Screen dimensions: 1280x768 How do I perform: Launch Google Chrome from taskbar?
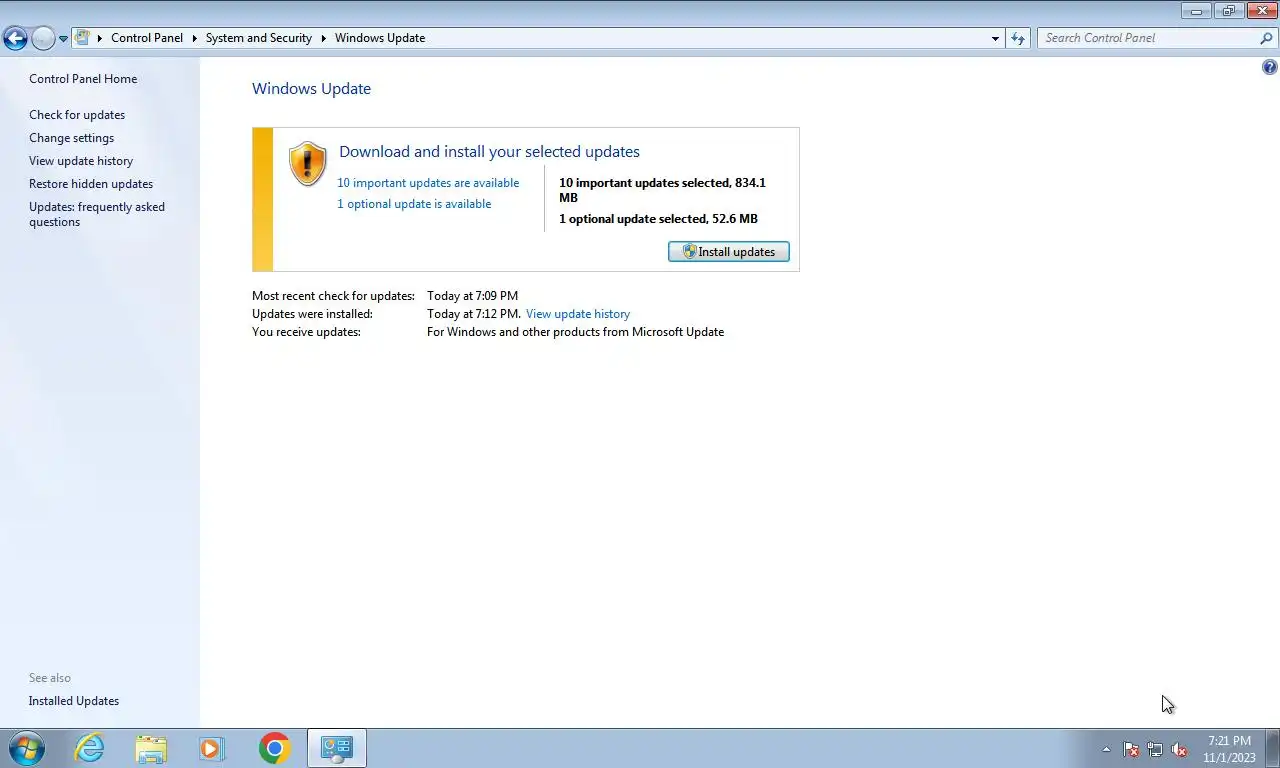(274, 748)
